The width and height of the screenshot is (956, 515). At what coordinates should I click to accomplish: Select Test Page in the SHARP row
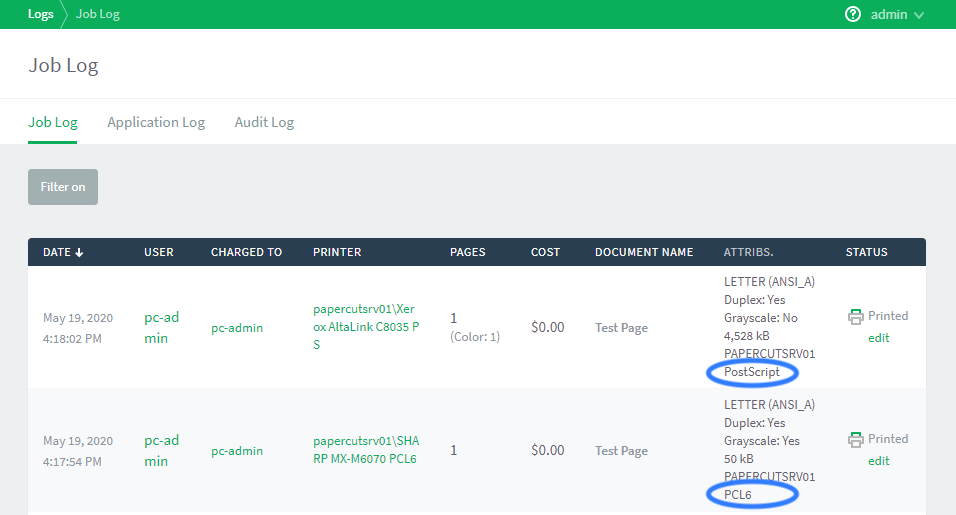[x=621, y=451]
